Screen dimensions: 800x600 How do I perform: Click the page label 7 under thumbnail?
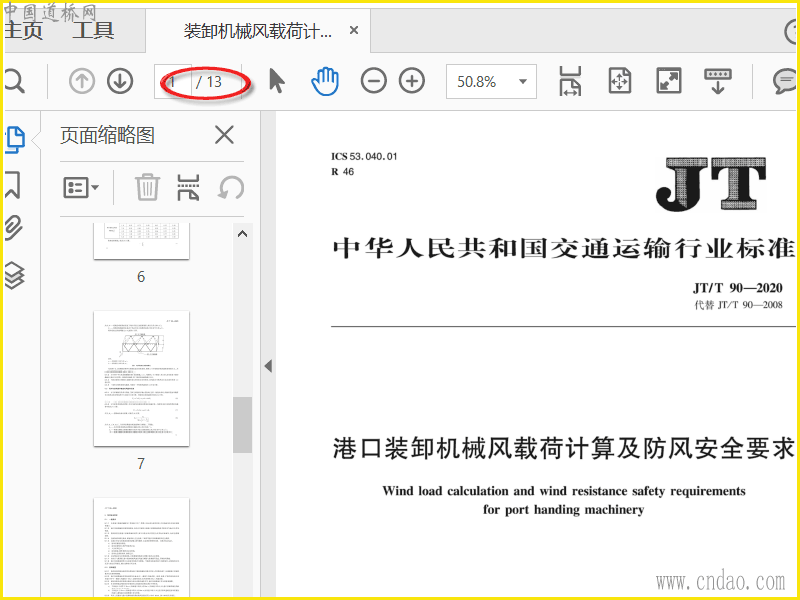(x=141, y=463)
